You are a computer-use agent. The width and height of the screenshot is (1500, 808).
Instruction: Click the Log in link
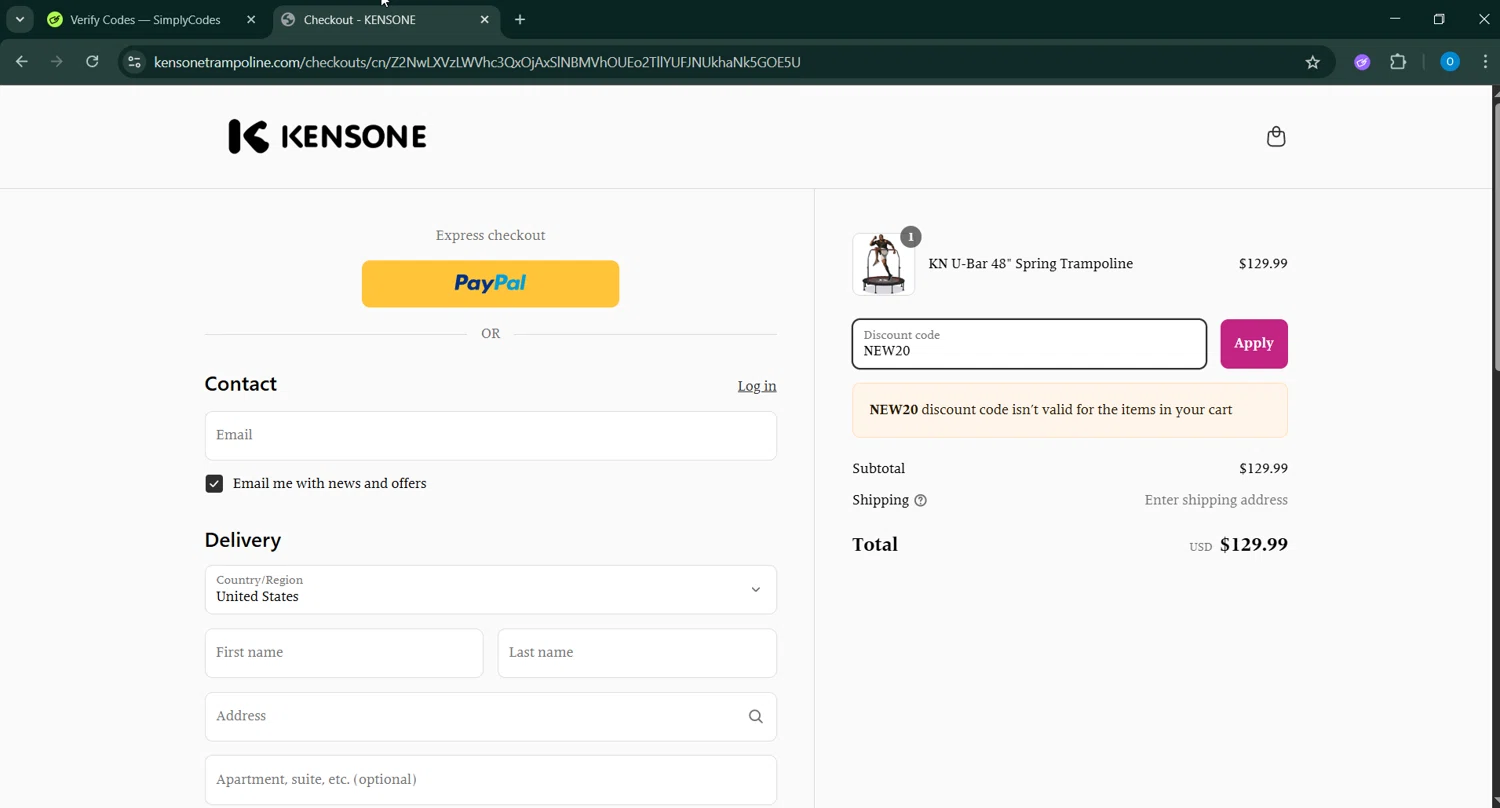[757, 386]
